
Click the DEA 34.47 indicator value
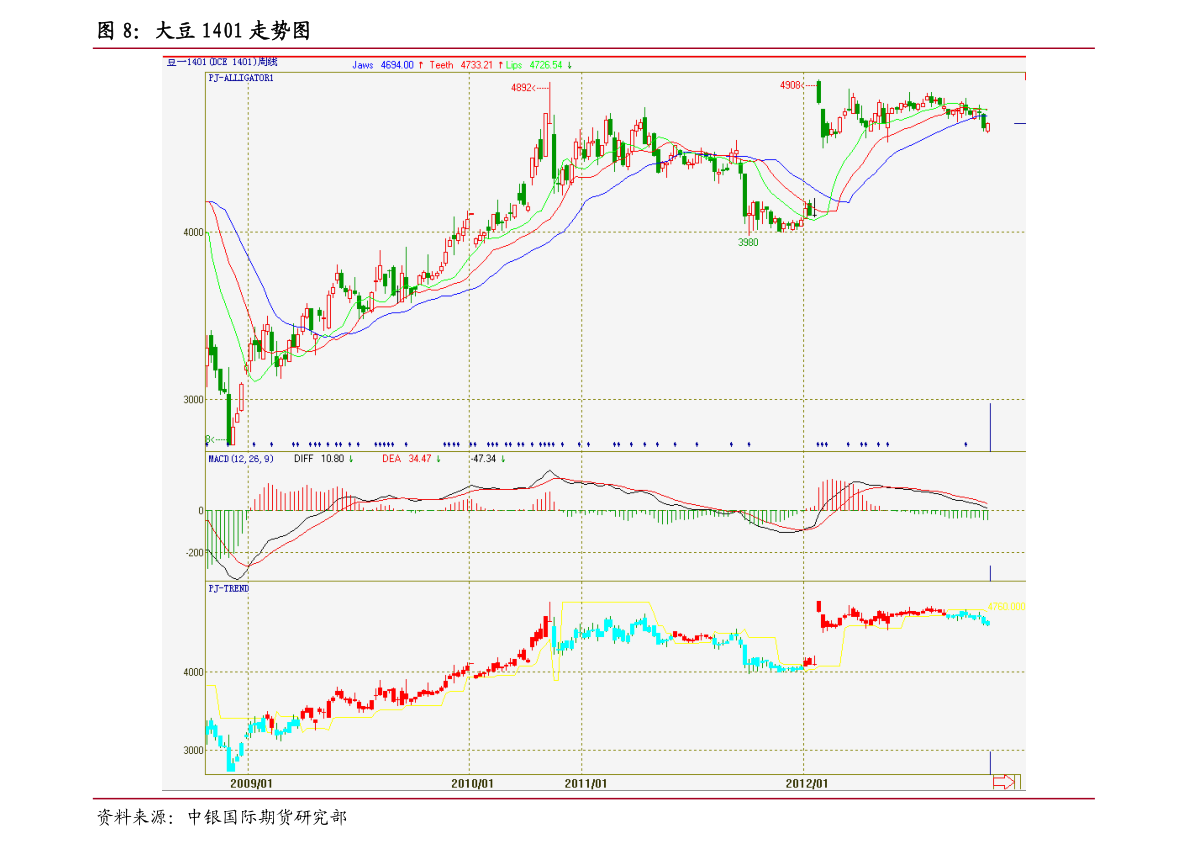(406, 459)
